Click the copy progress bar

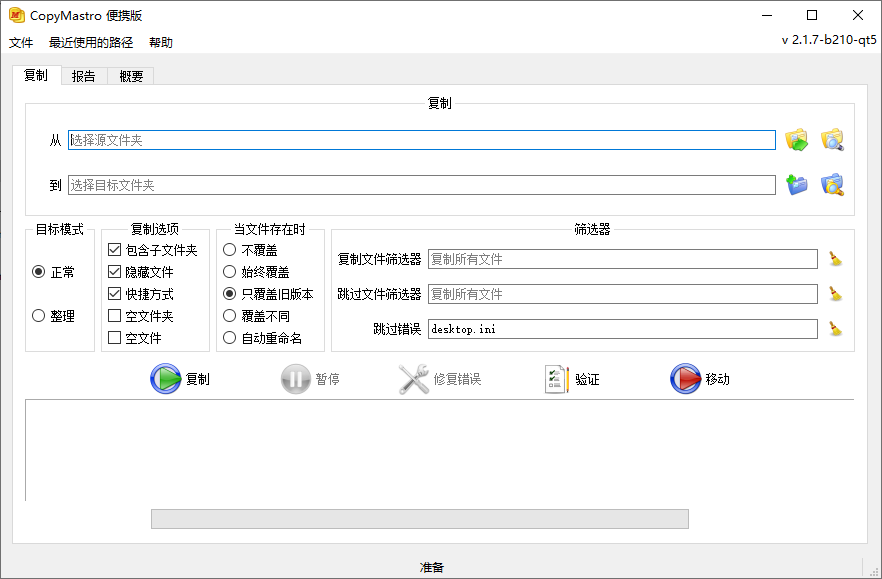(x=420, y=519)
